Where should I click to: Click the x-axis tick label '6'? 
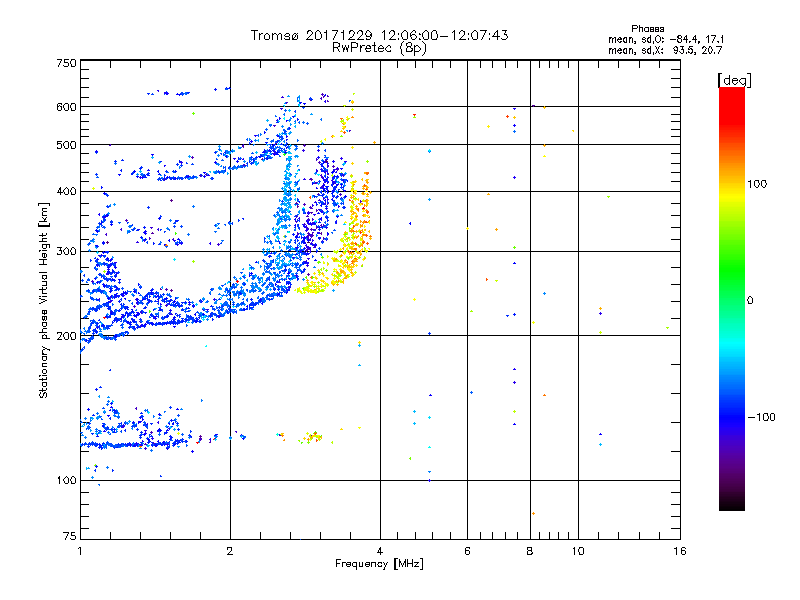(467, 551)
